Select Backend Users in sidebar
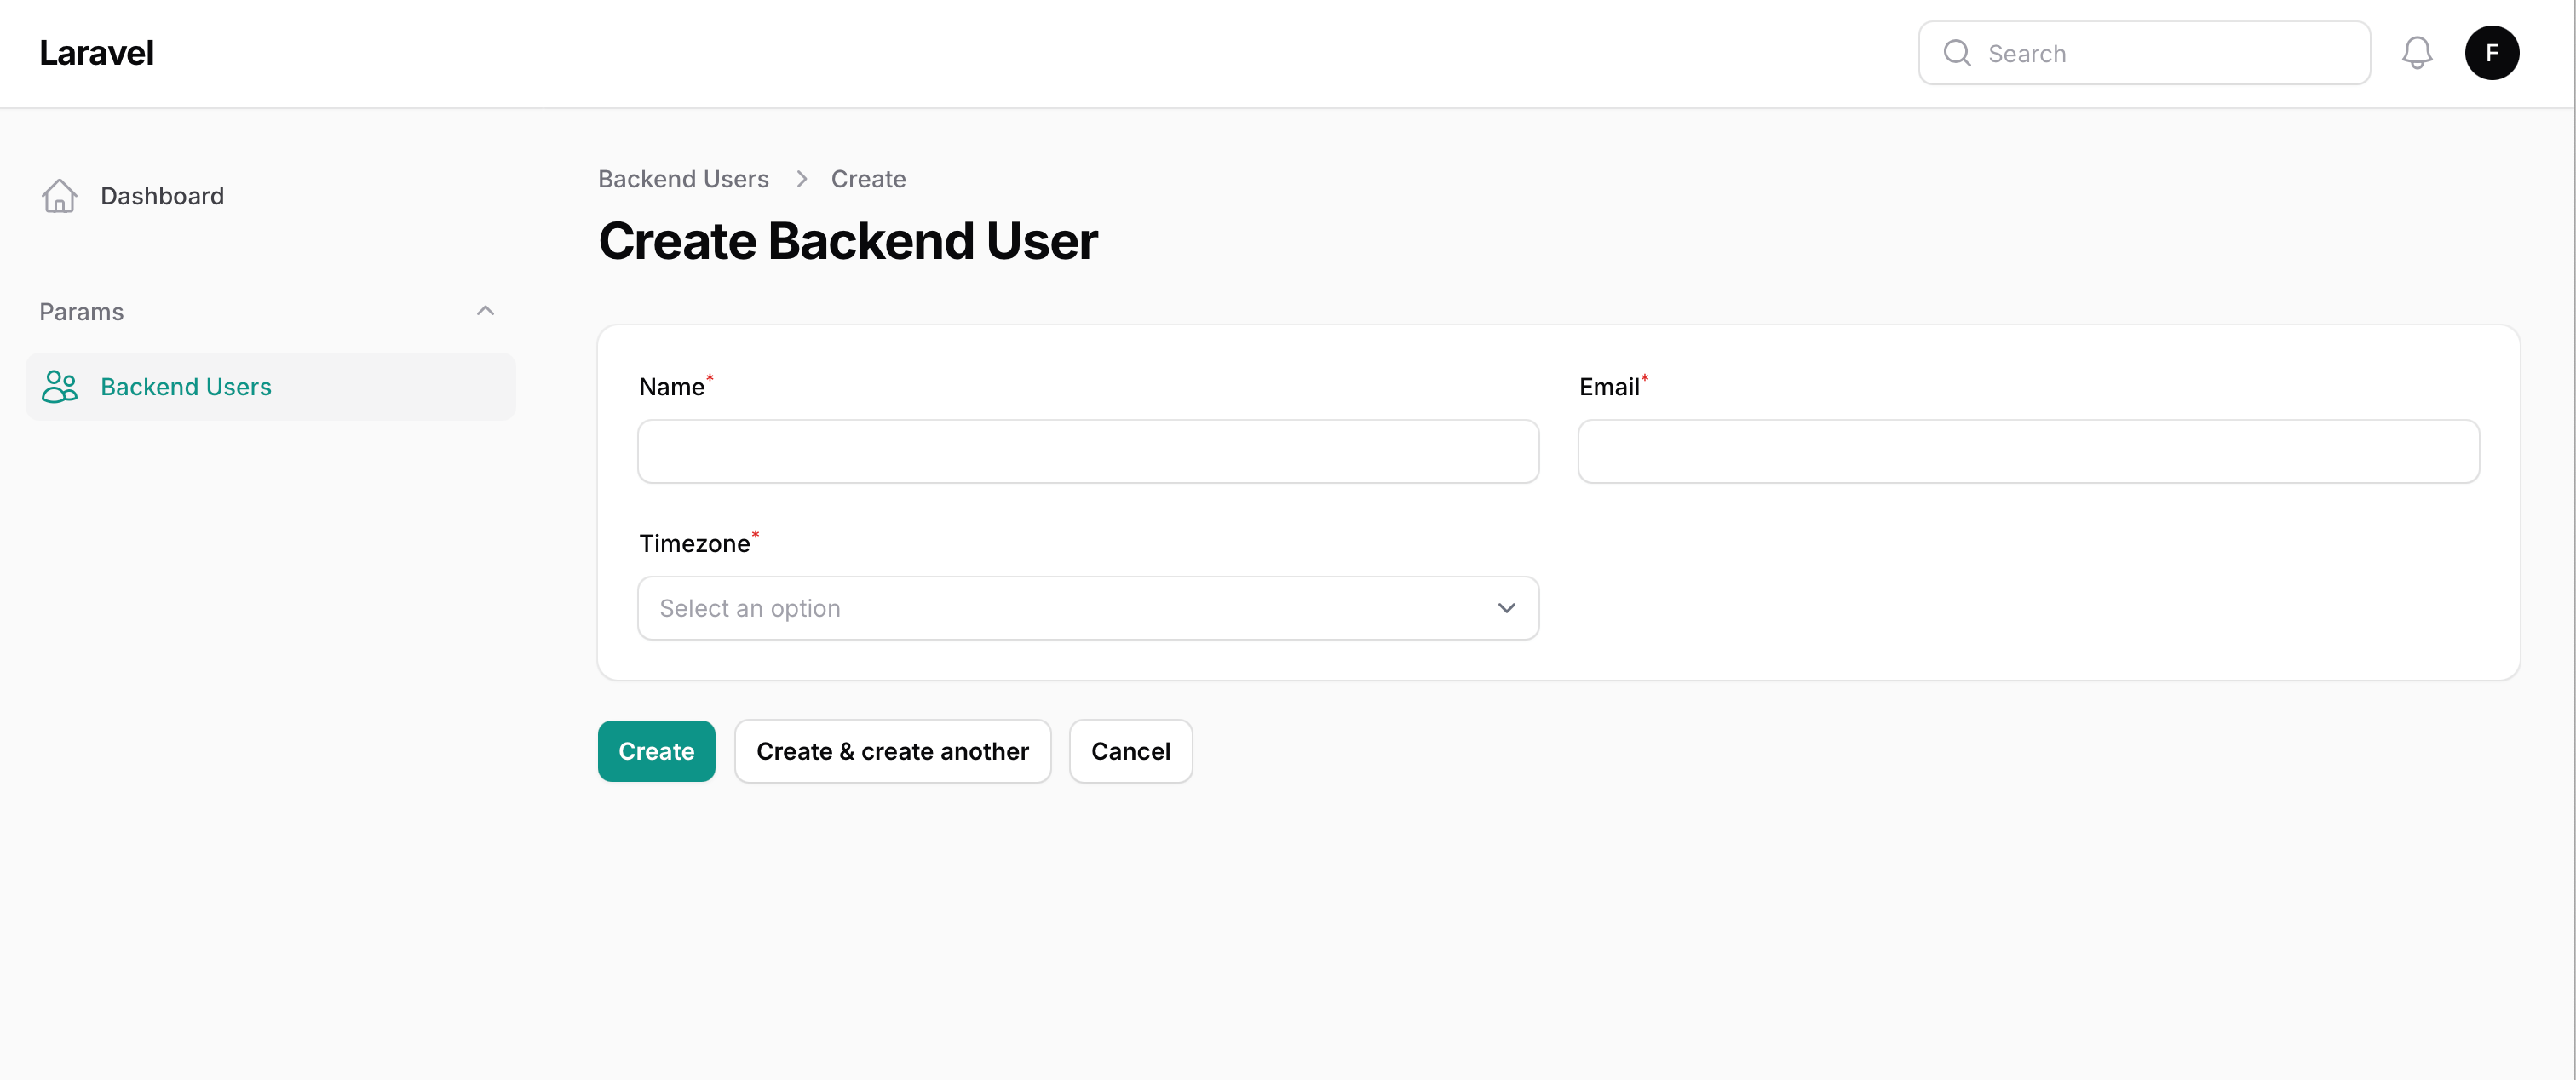 [x=270, y=387]
